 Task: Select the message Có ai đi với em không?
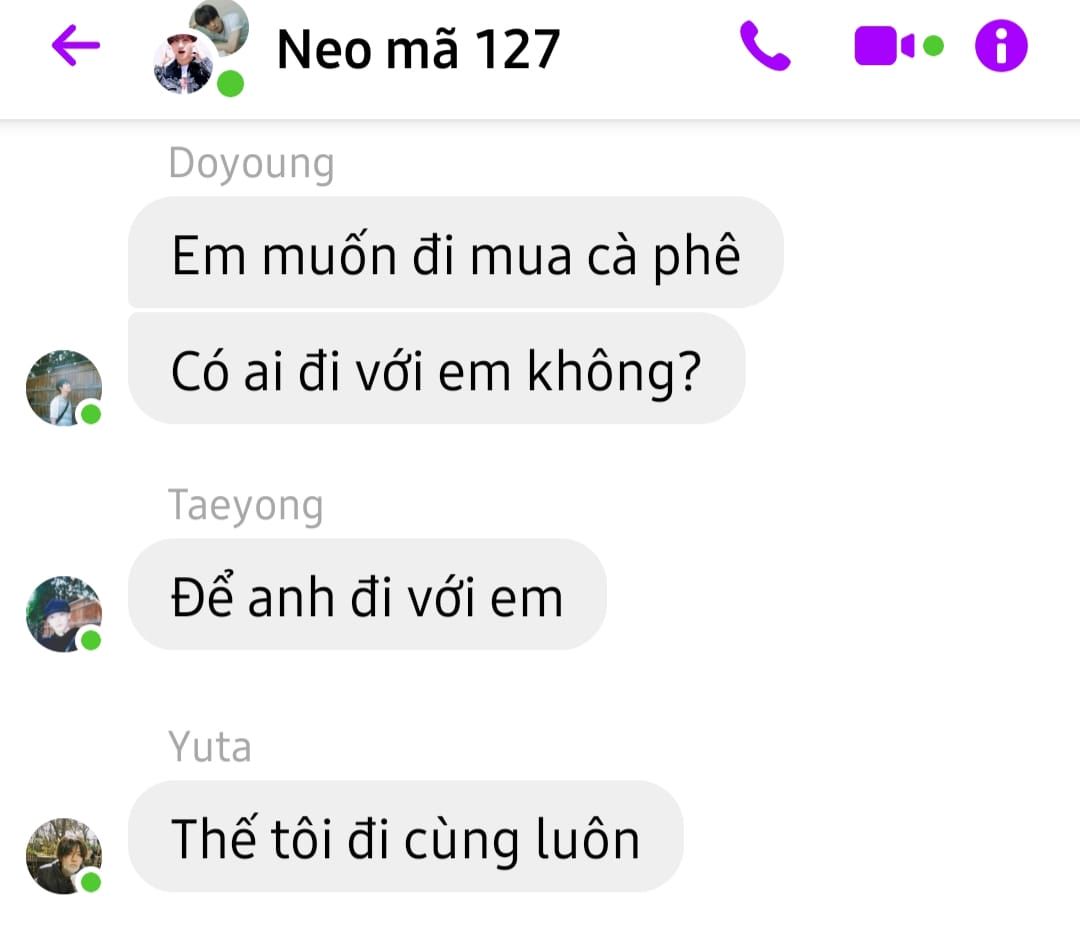tap(436, 368)
